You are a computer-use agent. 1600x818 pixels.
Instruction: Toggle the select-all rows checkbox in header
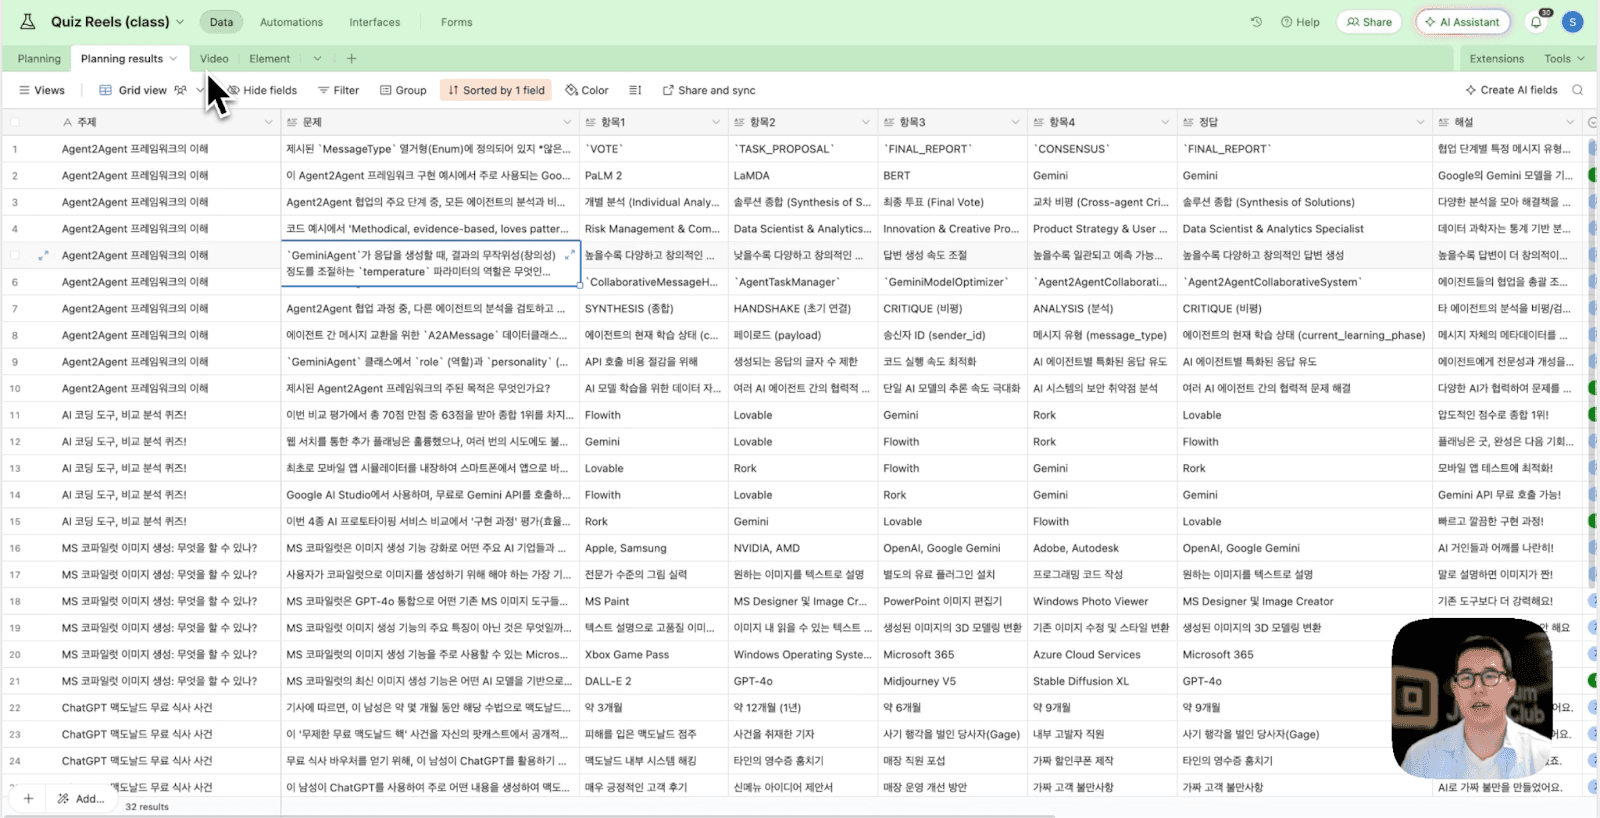pyautogui.click(x=15, y=122)
